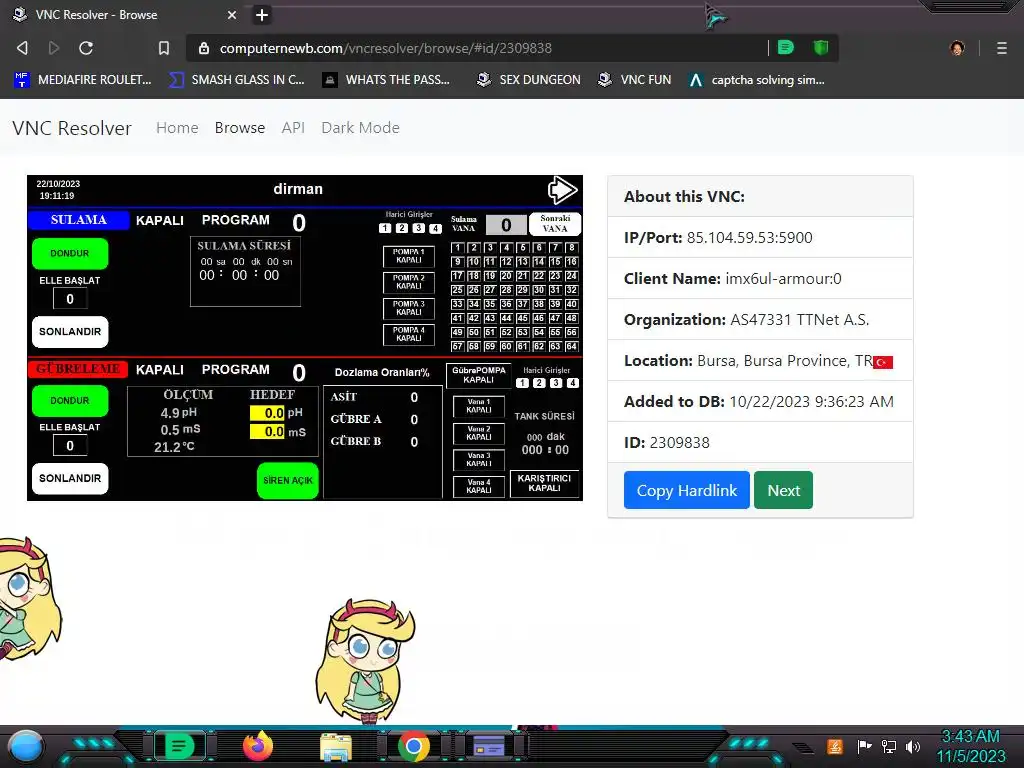Image resolution: width=1024 pixels, height=768 pixels.
Task: Click the white arrow icon in VNC screenshot
Action: [x=562, y=190]
